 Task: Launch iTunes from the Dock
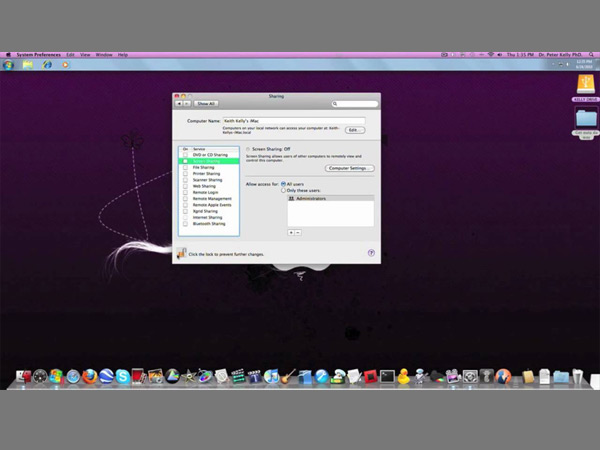[x=271, y=377]
